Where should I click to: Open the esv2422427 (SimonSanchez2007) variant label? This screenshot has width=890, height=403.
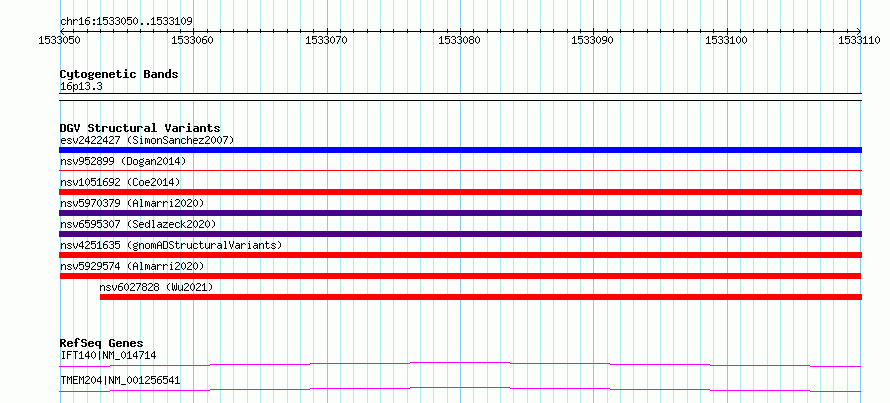point(147,140)
